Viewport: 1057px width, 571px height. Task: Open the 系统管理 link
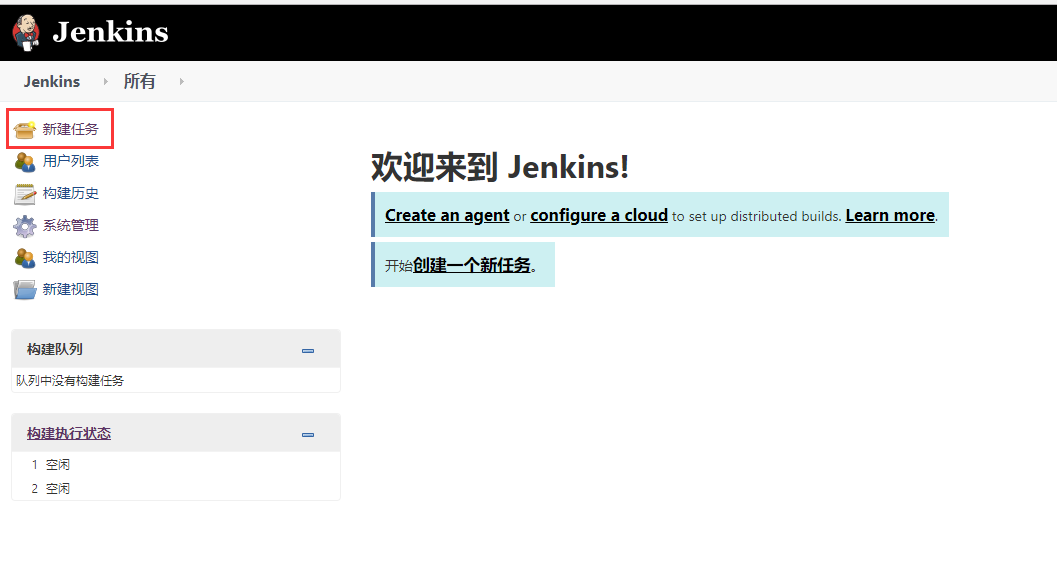[70, 225]
